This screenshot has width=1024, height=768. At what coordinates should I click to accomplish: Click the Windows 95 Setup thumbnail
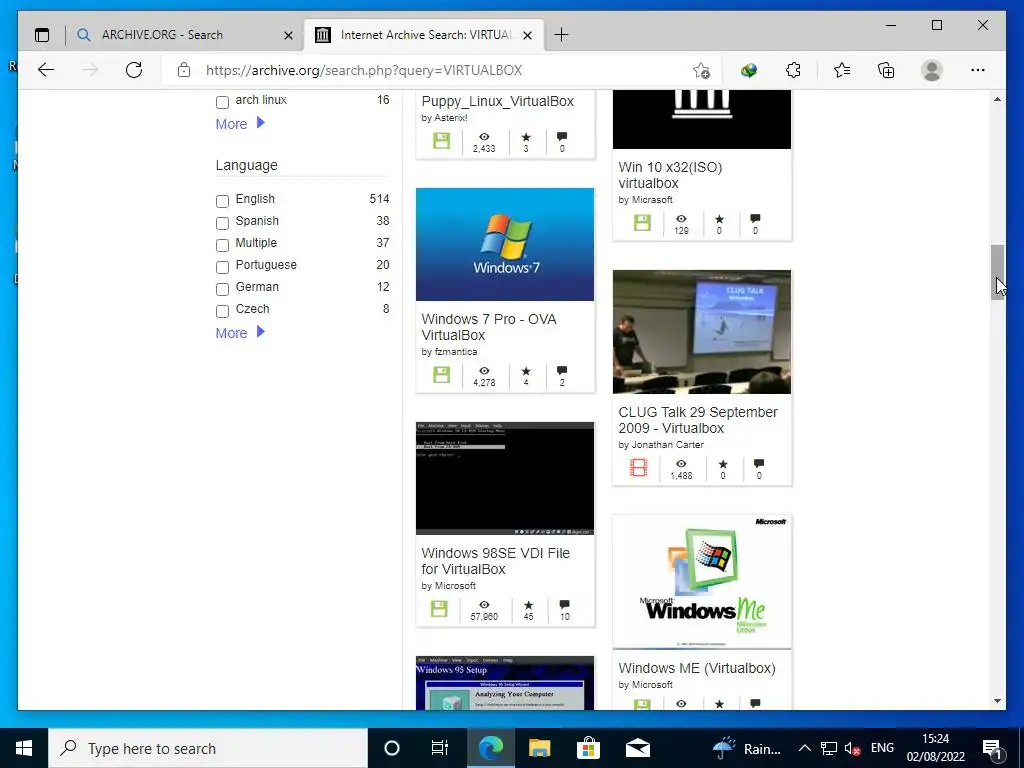tap(505, 683)
